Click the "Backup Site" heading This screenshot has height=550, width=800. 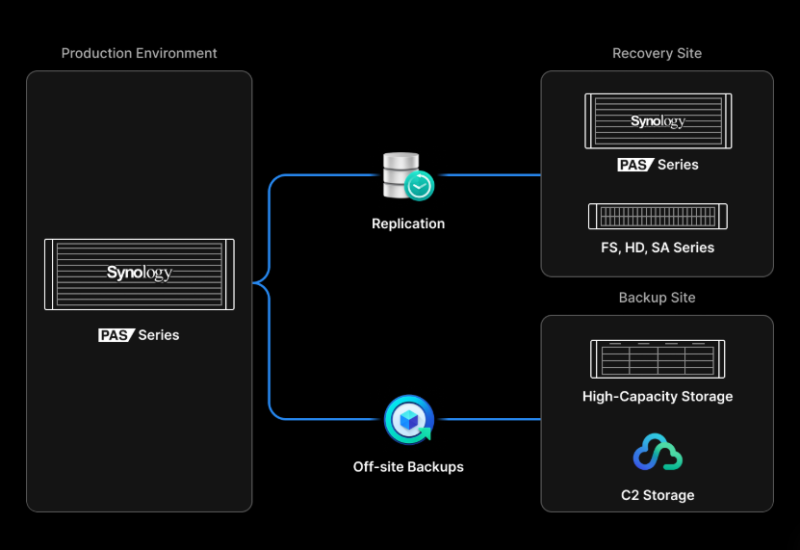[x=657, y=297]
